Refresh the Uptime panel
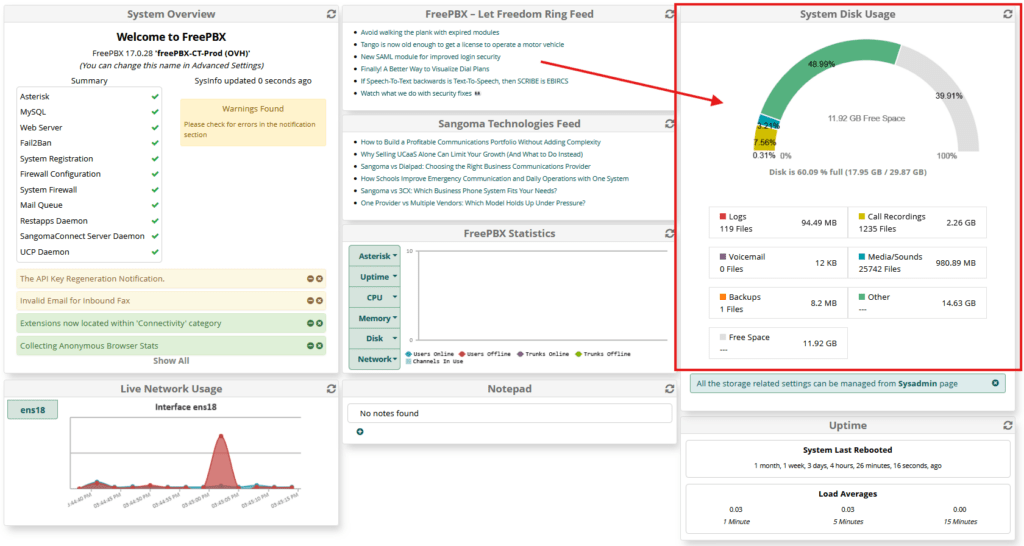 (x=1008, y=425)
